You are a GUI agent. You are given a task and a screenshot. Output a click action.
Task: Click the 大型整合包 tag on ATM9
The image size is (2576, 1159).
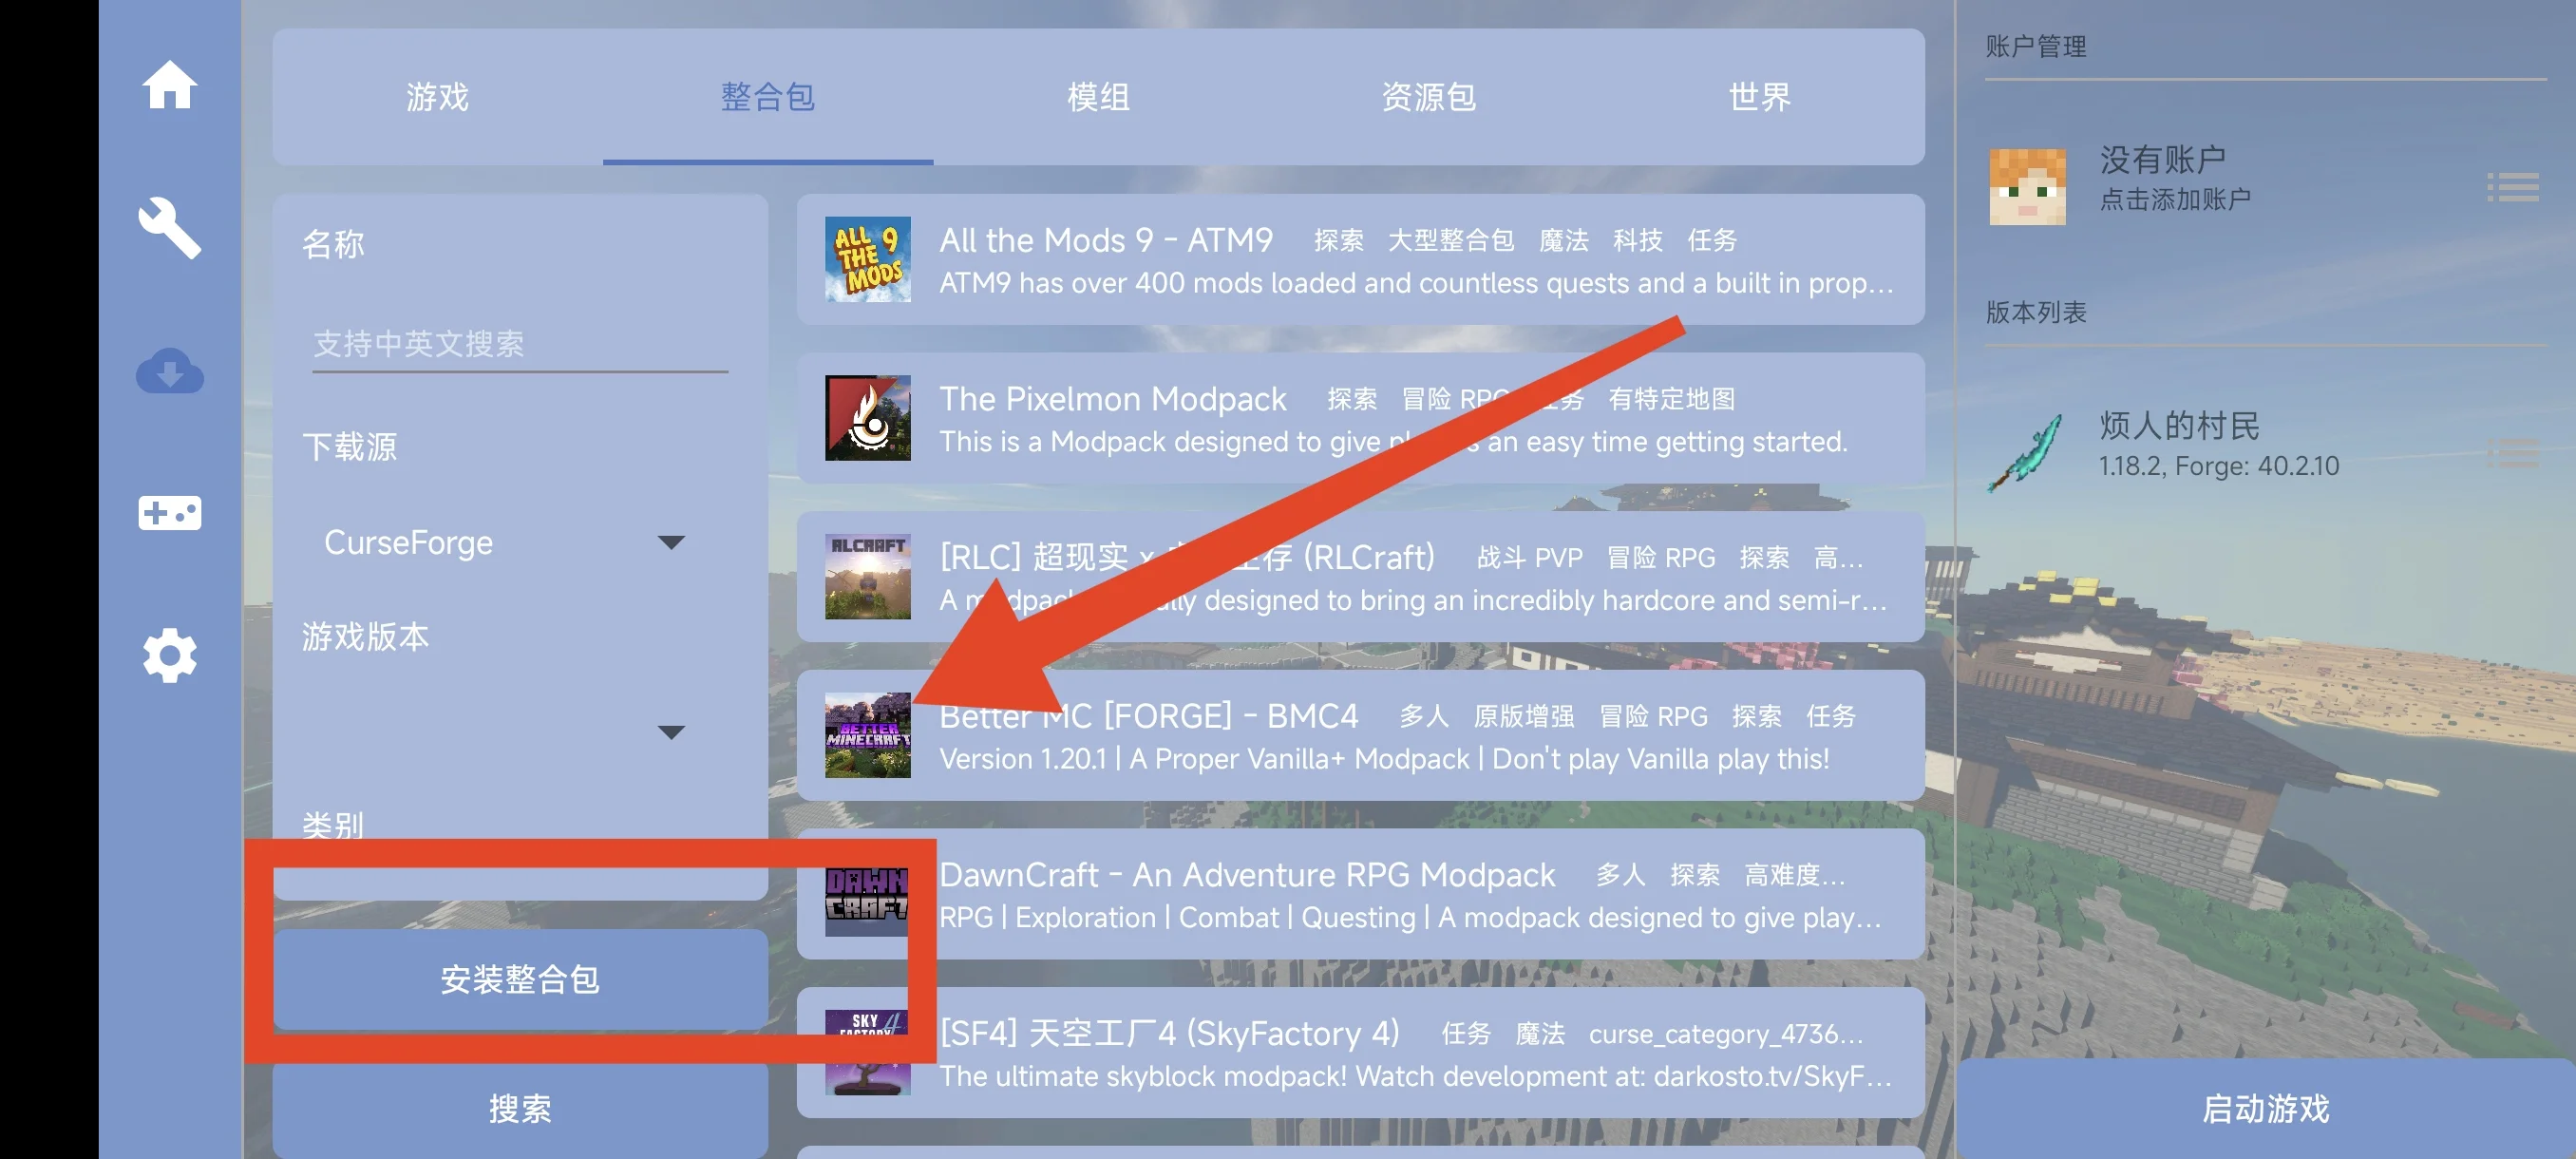coord(1450,240)
